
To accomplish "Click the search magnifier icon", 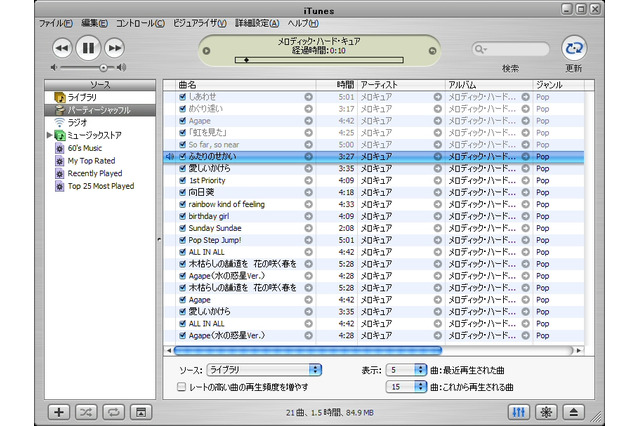I will click(x=477, y=49).
